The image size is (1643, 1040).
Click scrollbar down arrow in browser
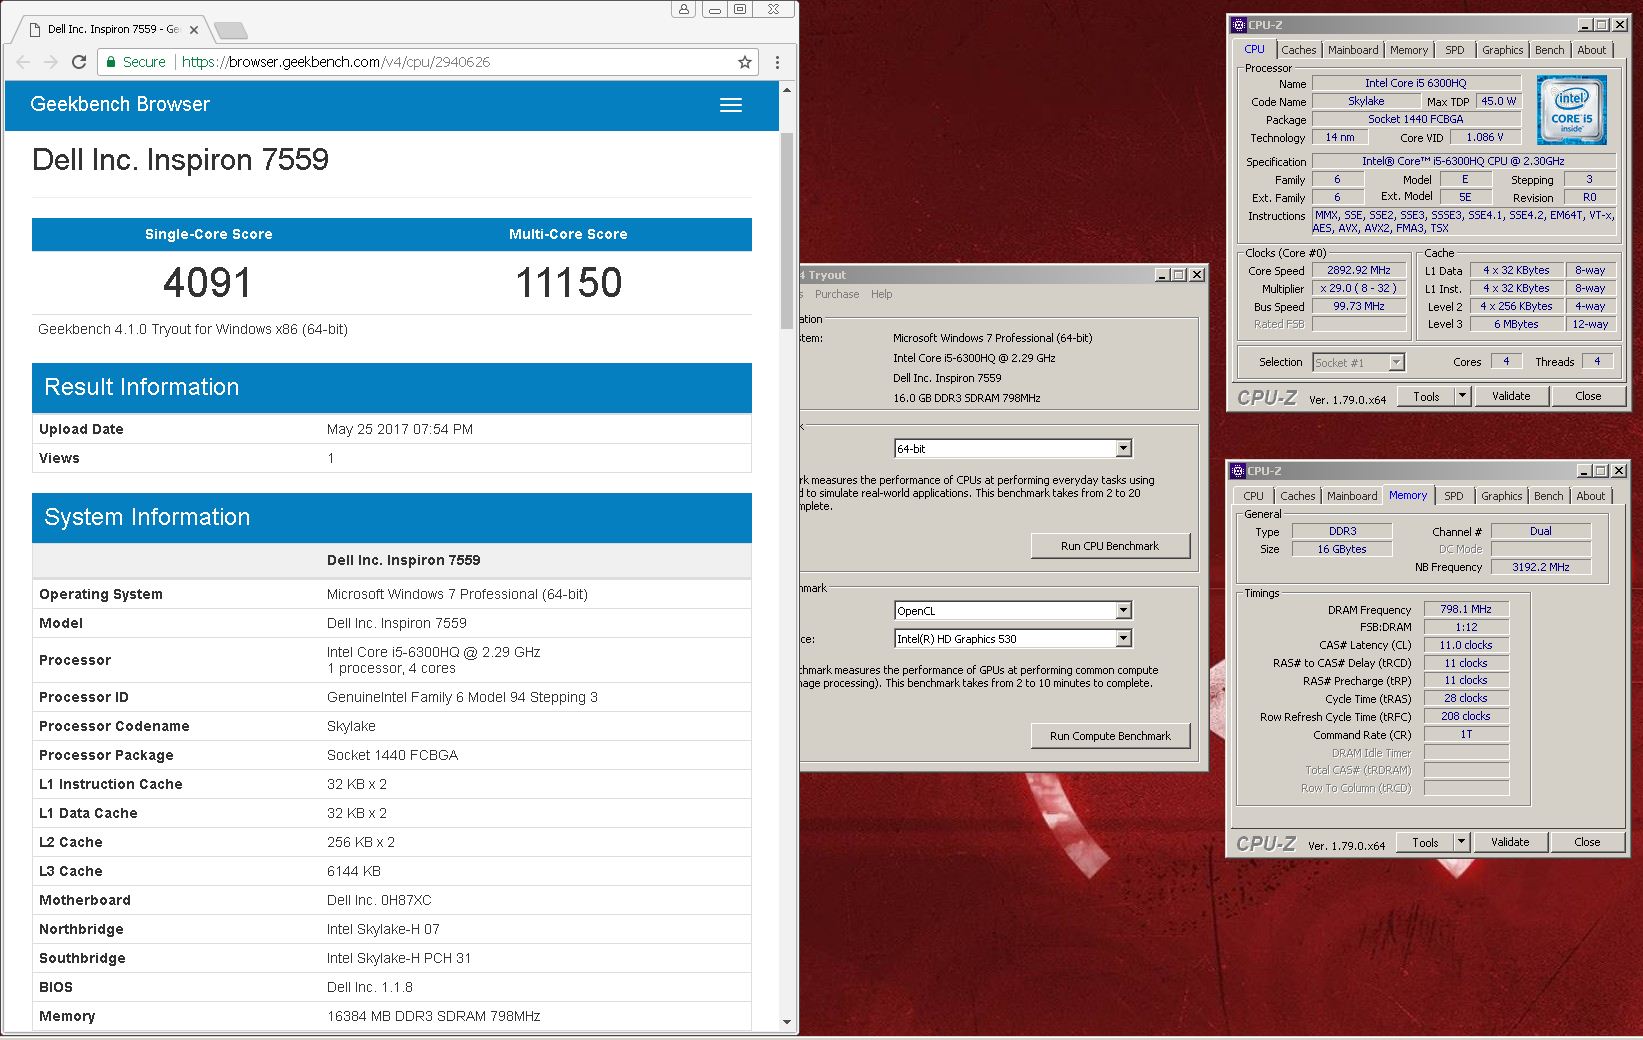click(786, 1022)
